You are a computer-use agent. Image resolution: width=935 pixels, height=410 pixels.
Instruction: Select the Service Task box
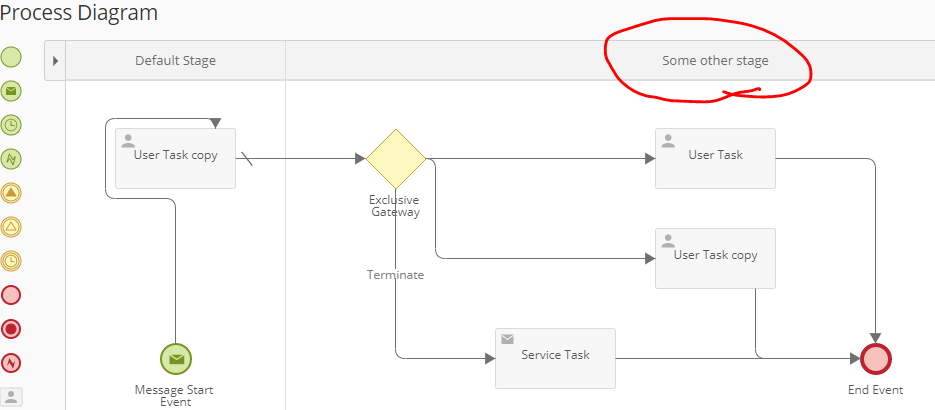point(555,358)
